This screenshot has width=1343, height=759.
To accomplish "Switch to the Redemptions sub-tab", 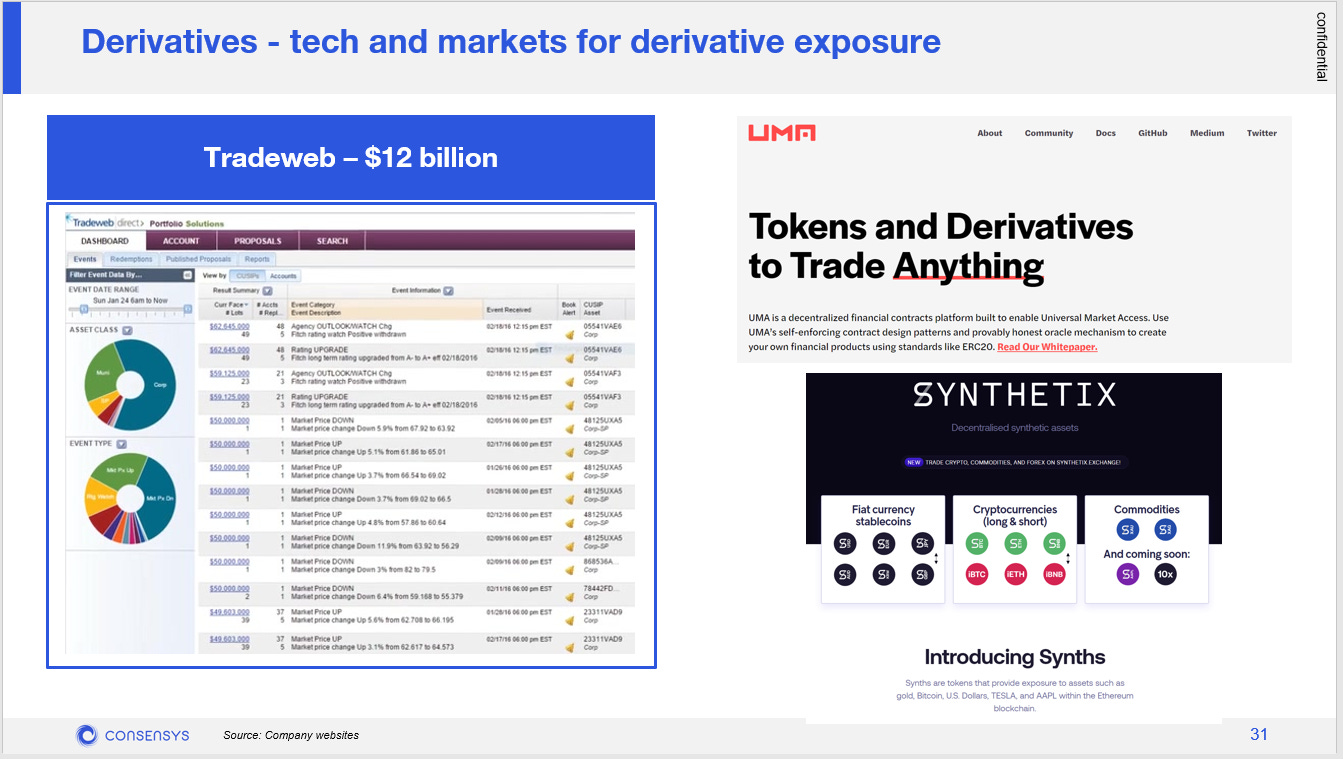I will pos(131,259).
